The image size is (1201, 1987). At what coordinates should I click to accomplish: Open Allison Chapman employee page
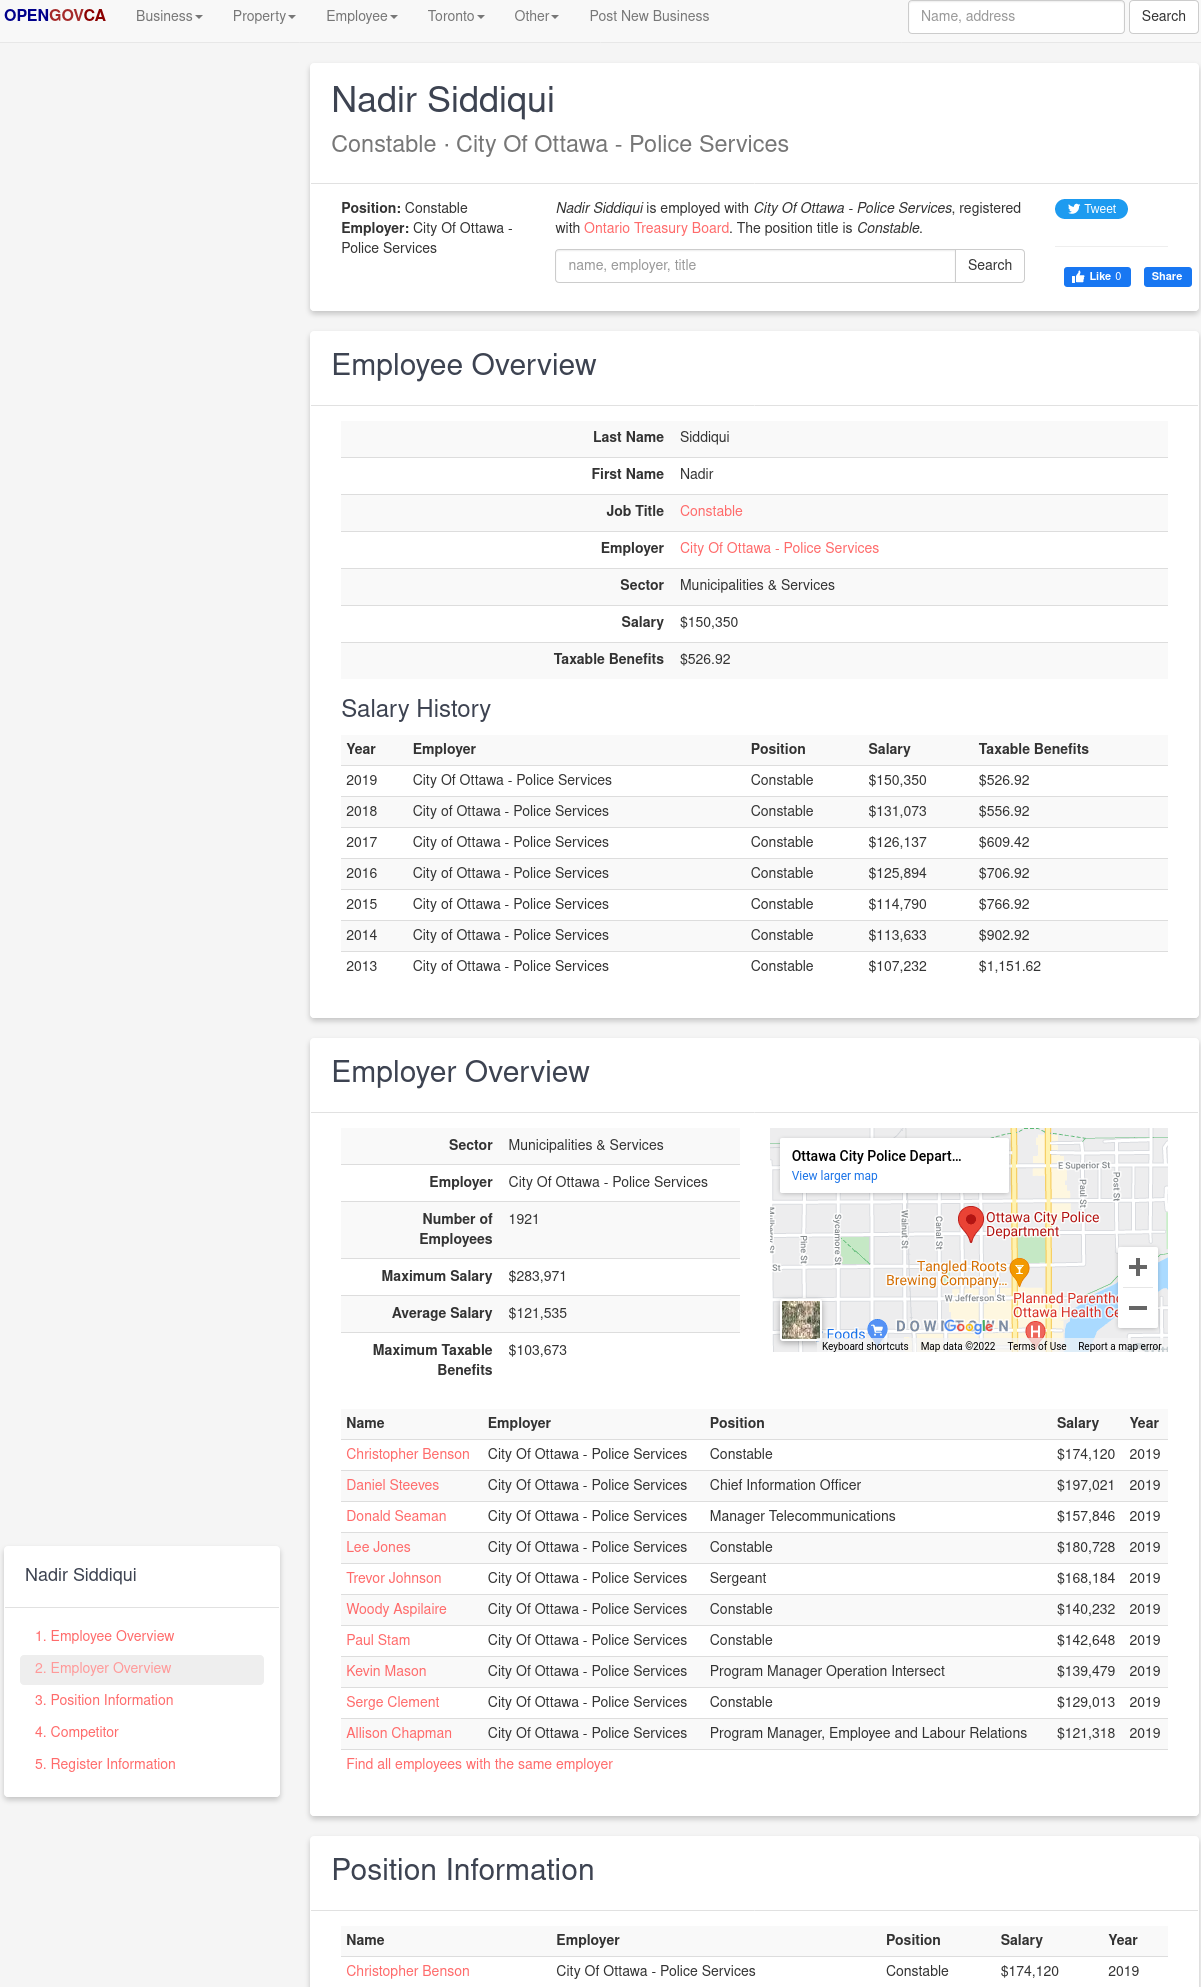[x=399, y=1733]
